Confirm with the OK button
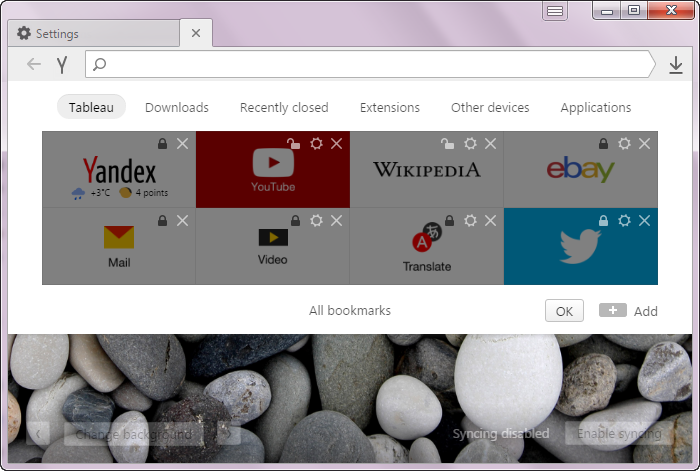 [x=564, y=311]
